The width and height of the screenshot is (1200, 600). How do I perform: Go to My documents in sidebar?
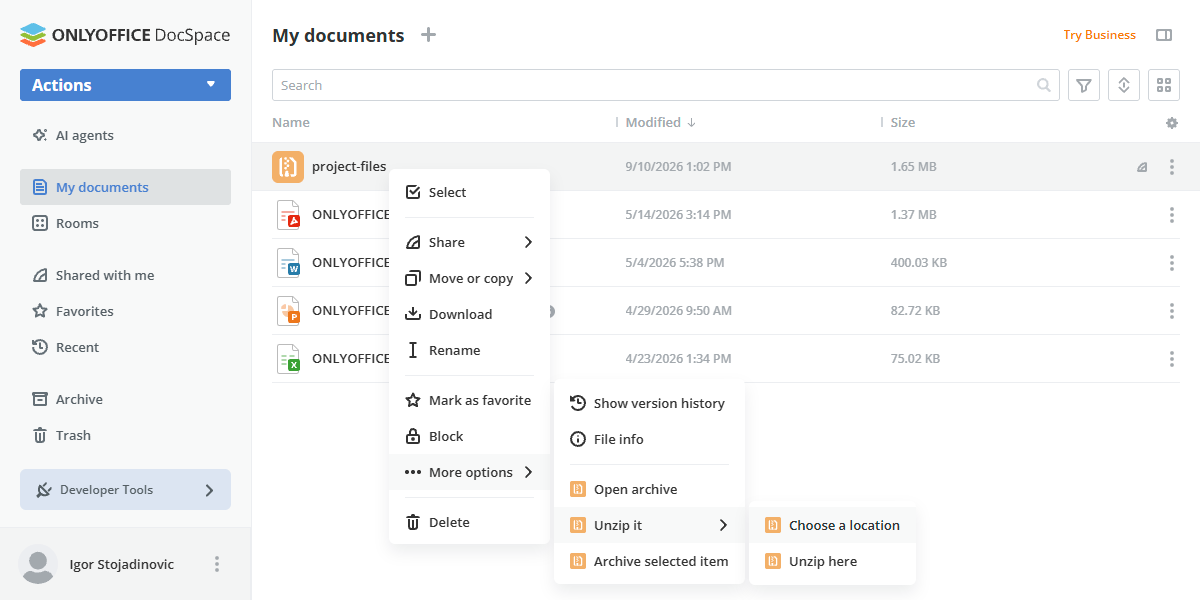pos(125,187)
